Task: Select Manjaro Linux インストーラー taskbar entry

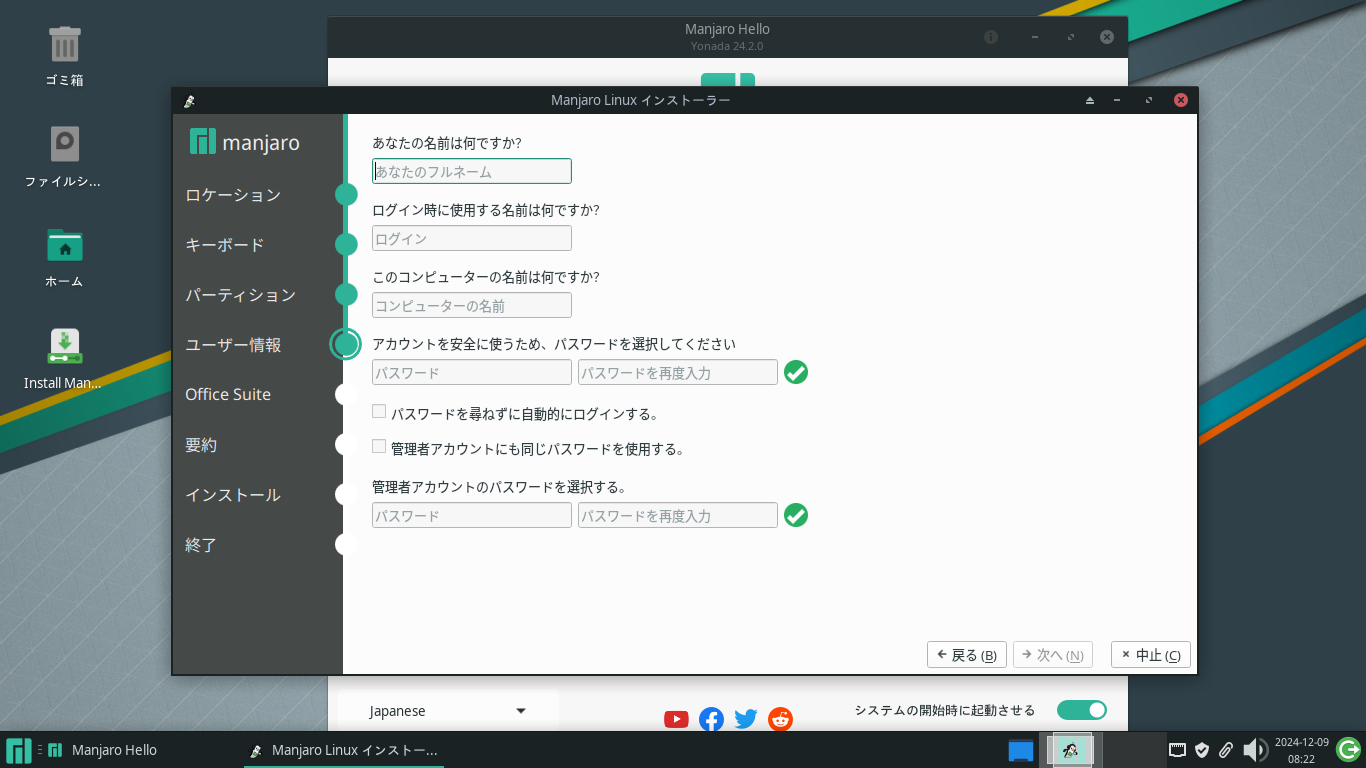Action: click(343, 750)
